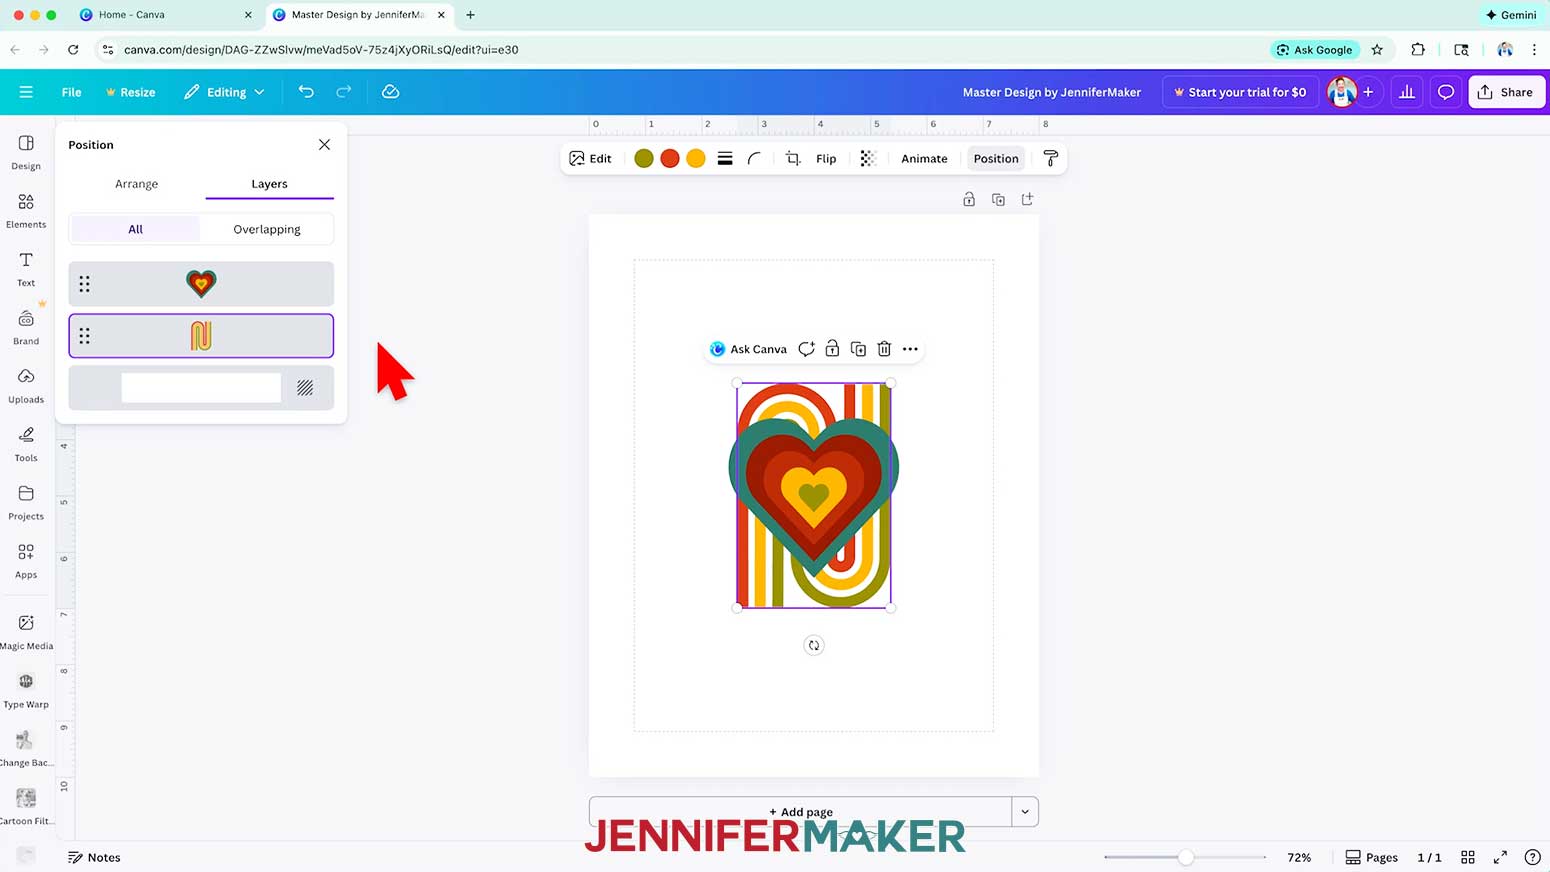The image size is (1550, 872).
Task: Toggle the Notes panel
Action: click(94, 857)
